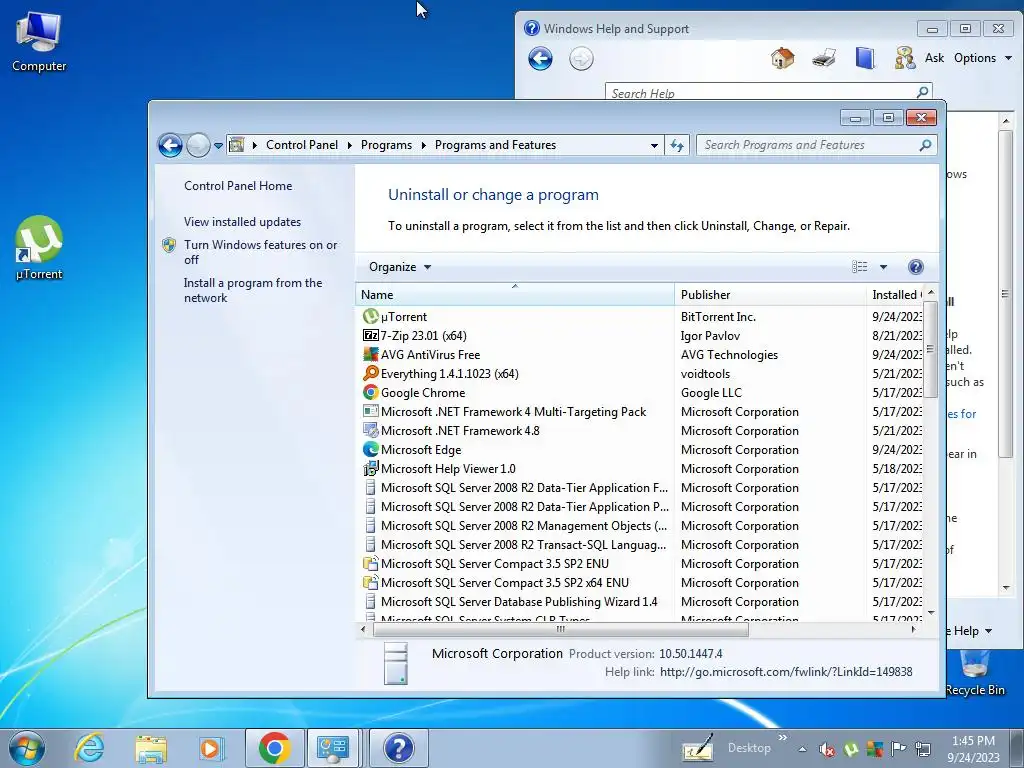Select Programs in the address breadcrumb

386,145
